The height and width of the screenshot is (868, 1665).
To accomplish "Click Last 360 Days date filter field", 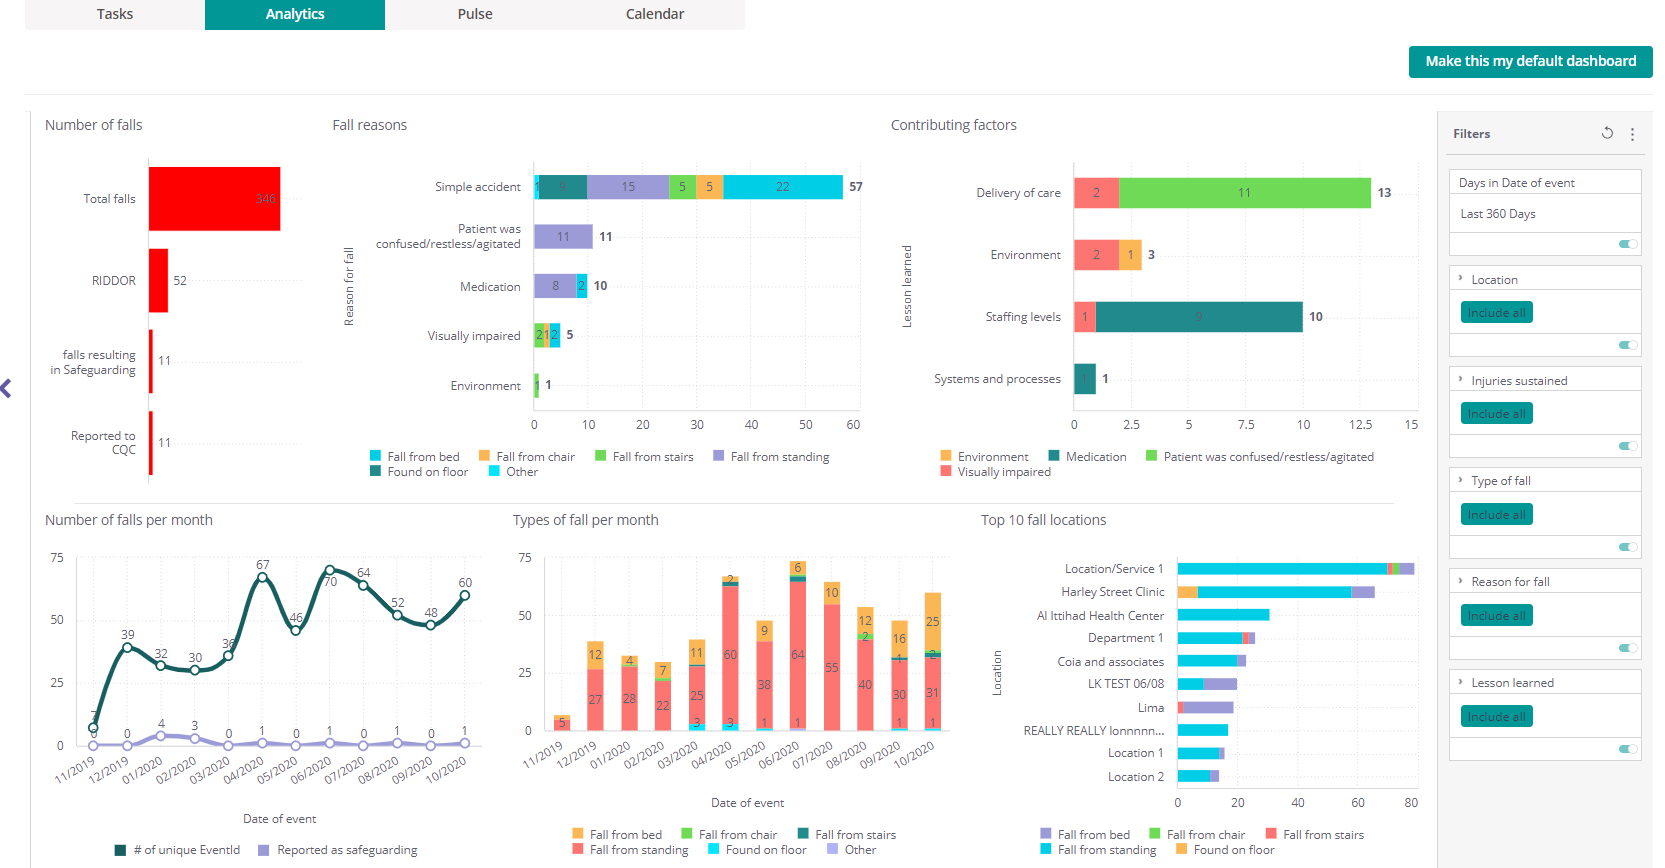I will pyautogui.click(x=1545, y=214).
